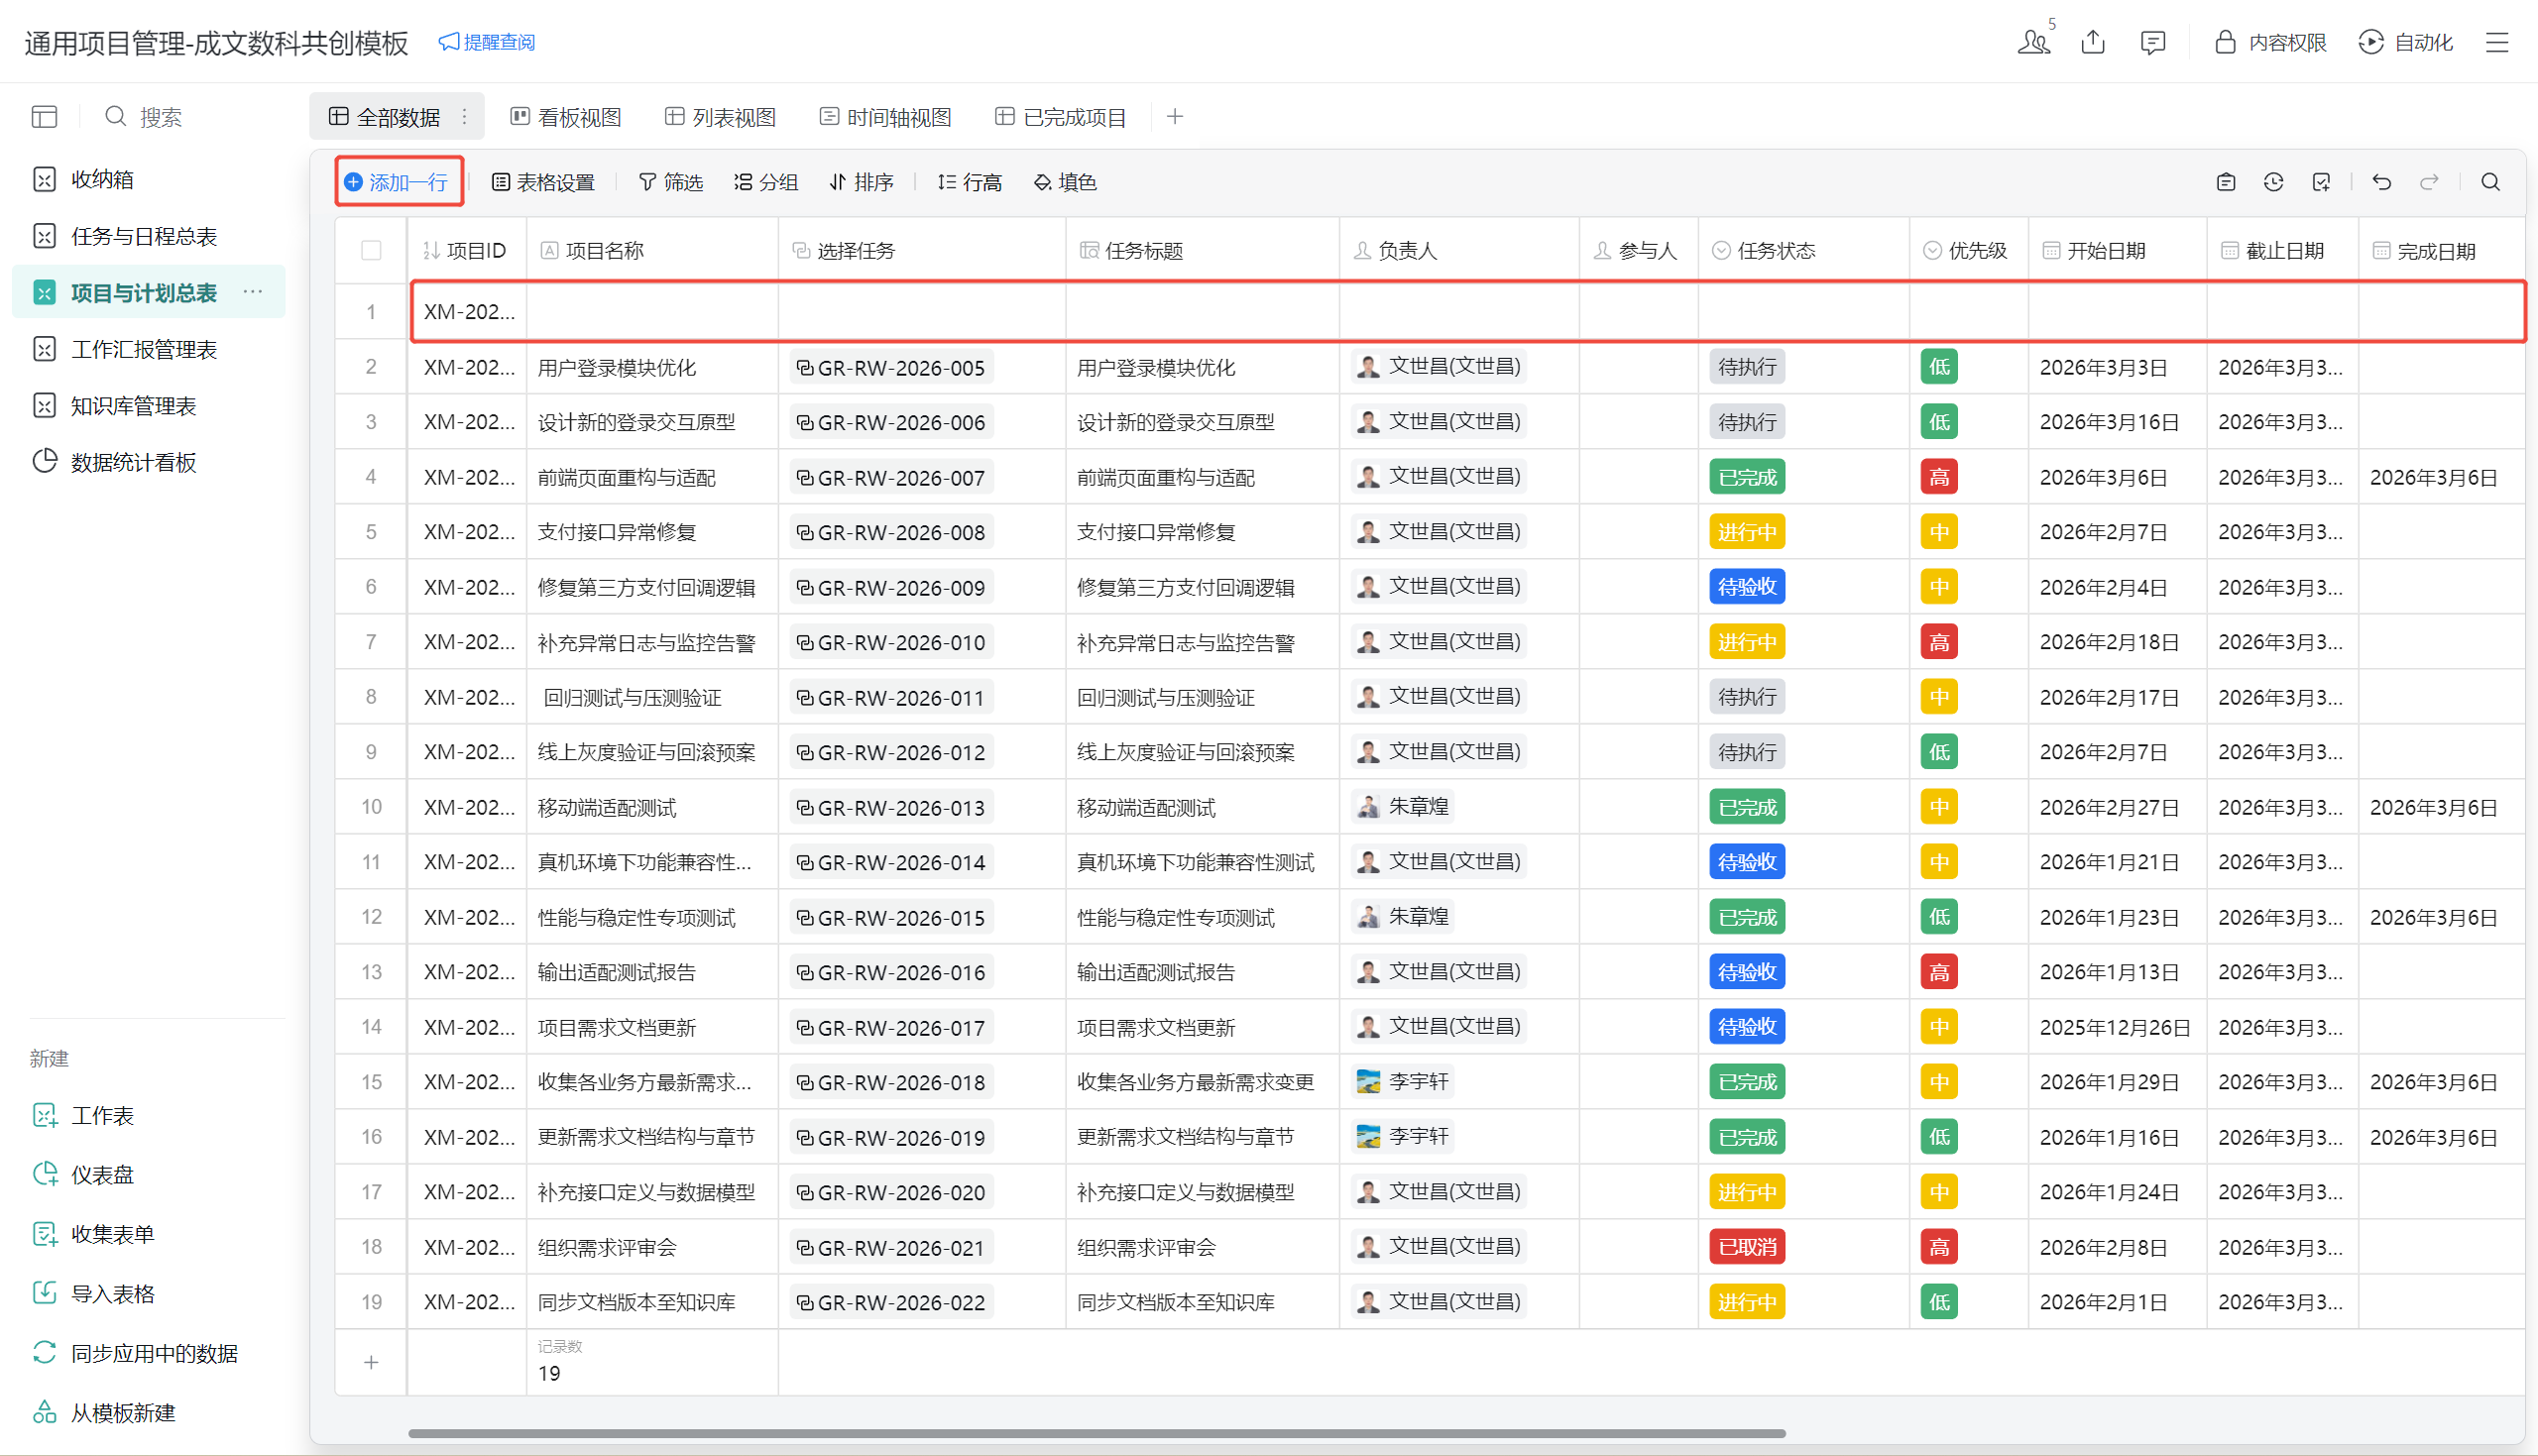The height and width of the screenshot is (1456, 2538).
Task: Tick the select-all header checkbox
Action: (371, 250)
